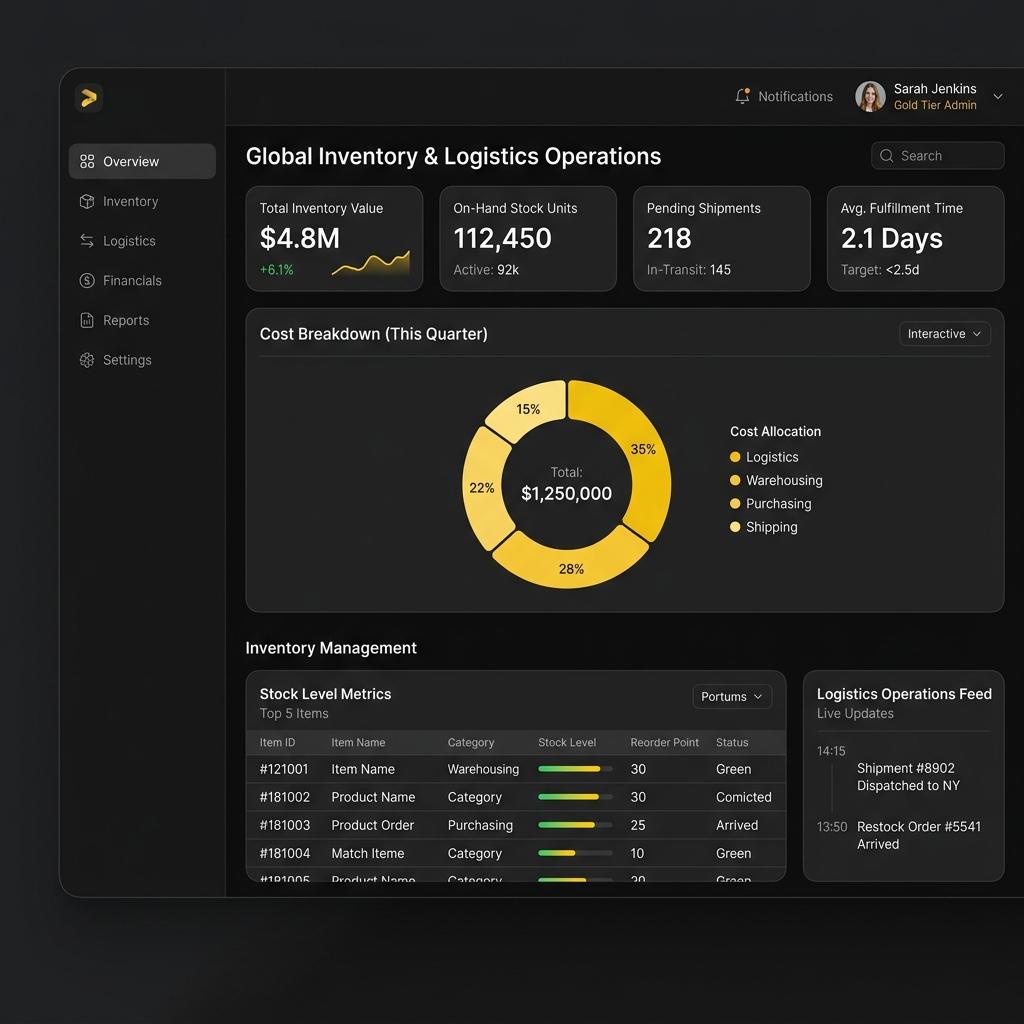Click the Comicted status cell

pyautogui.click(x=744, y=797)
